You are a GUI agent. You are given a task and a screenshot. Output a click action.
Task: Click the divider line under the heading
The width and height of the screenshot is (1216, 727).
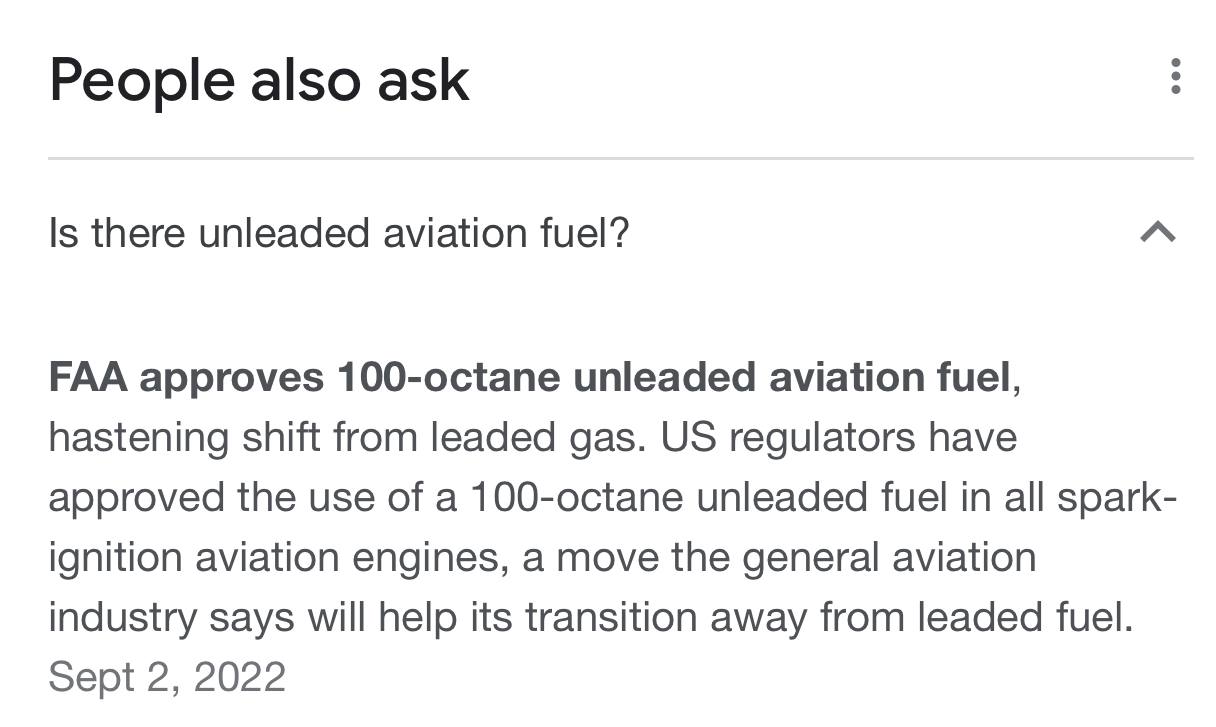point(620,158)
